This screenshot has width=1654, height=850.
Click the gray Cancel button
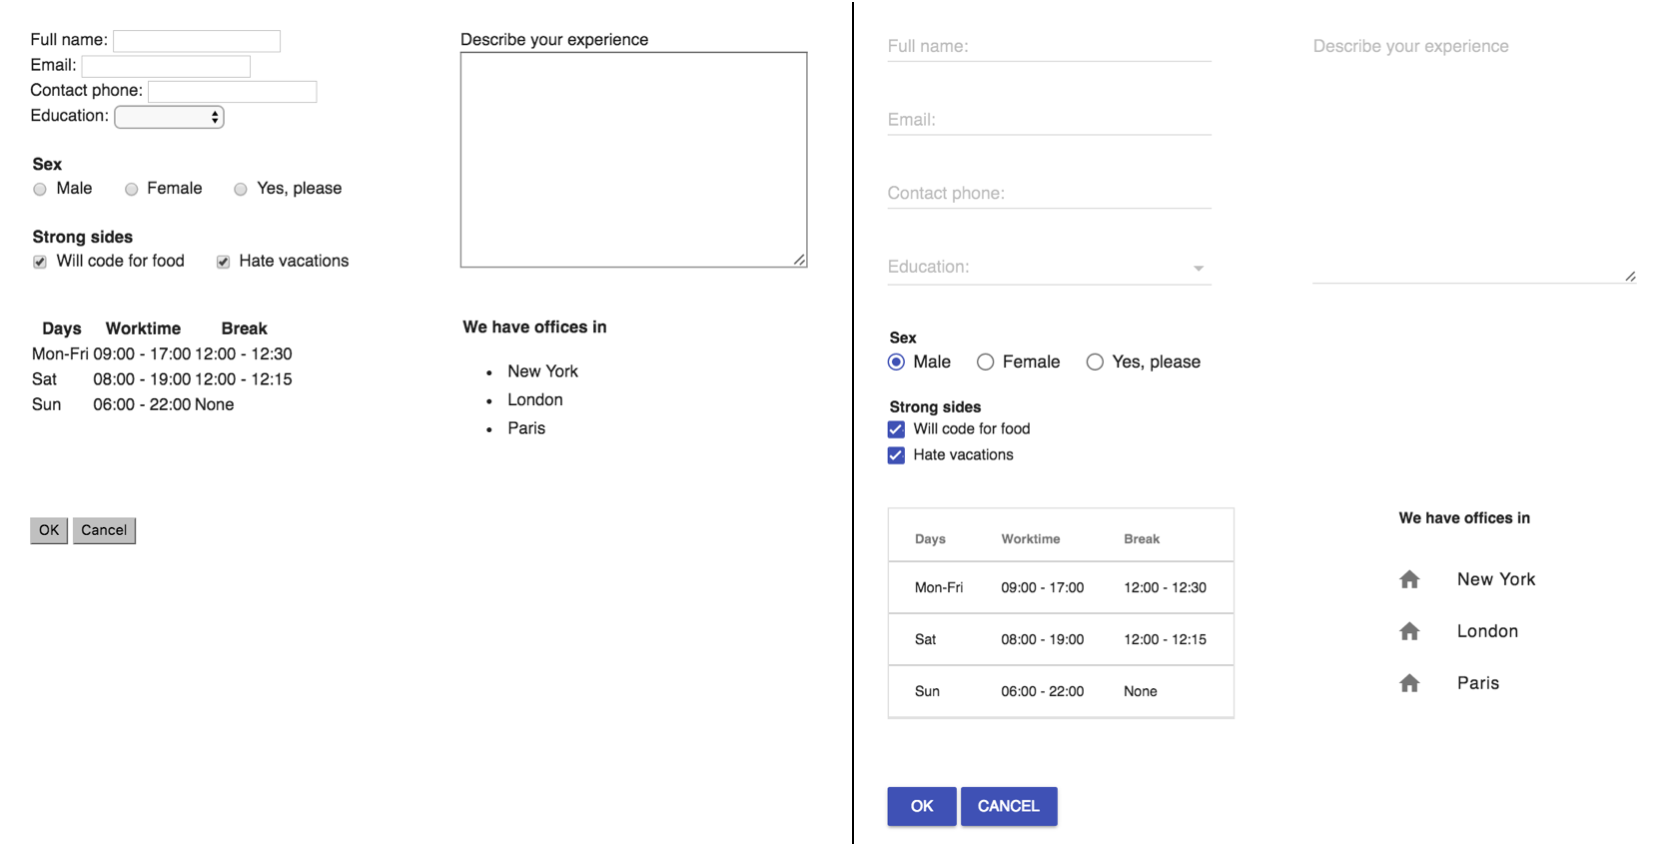(x=104, y=530)
